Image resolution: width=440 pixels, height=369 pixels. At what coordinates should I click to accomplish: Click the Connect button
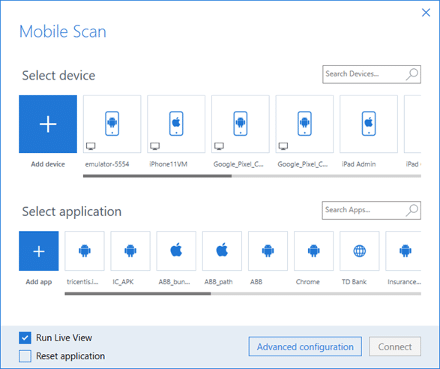coord(395,347)
